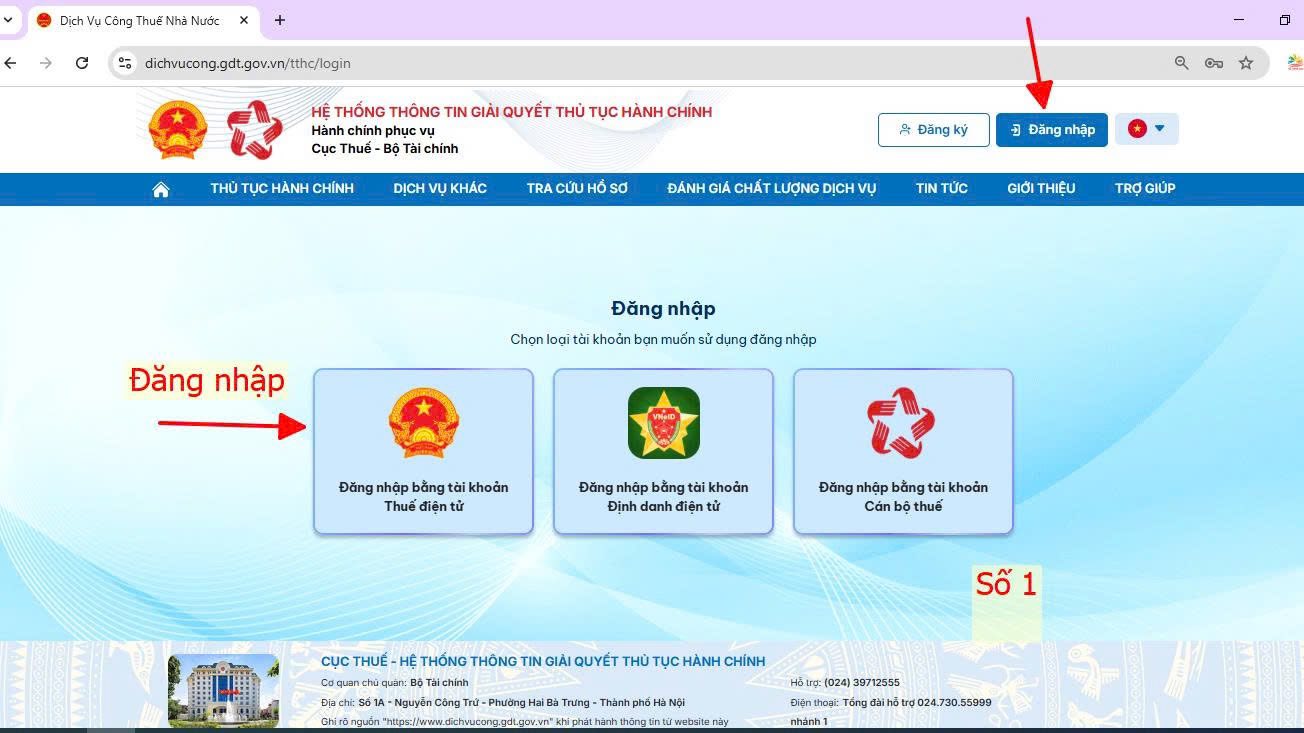The width and height of the screenshot is (1304, 733).
Task: Open the GIỚI THIỆU menu
Action: coord(1041,188)
